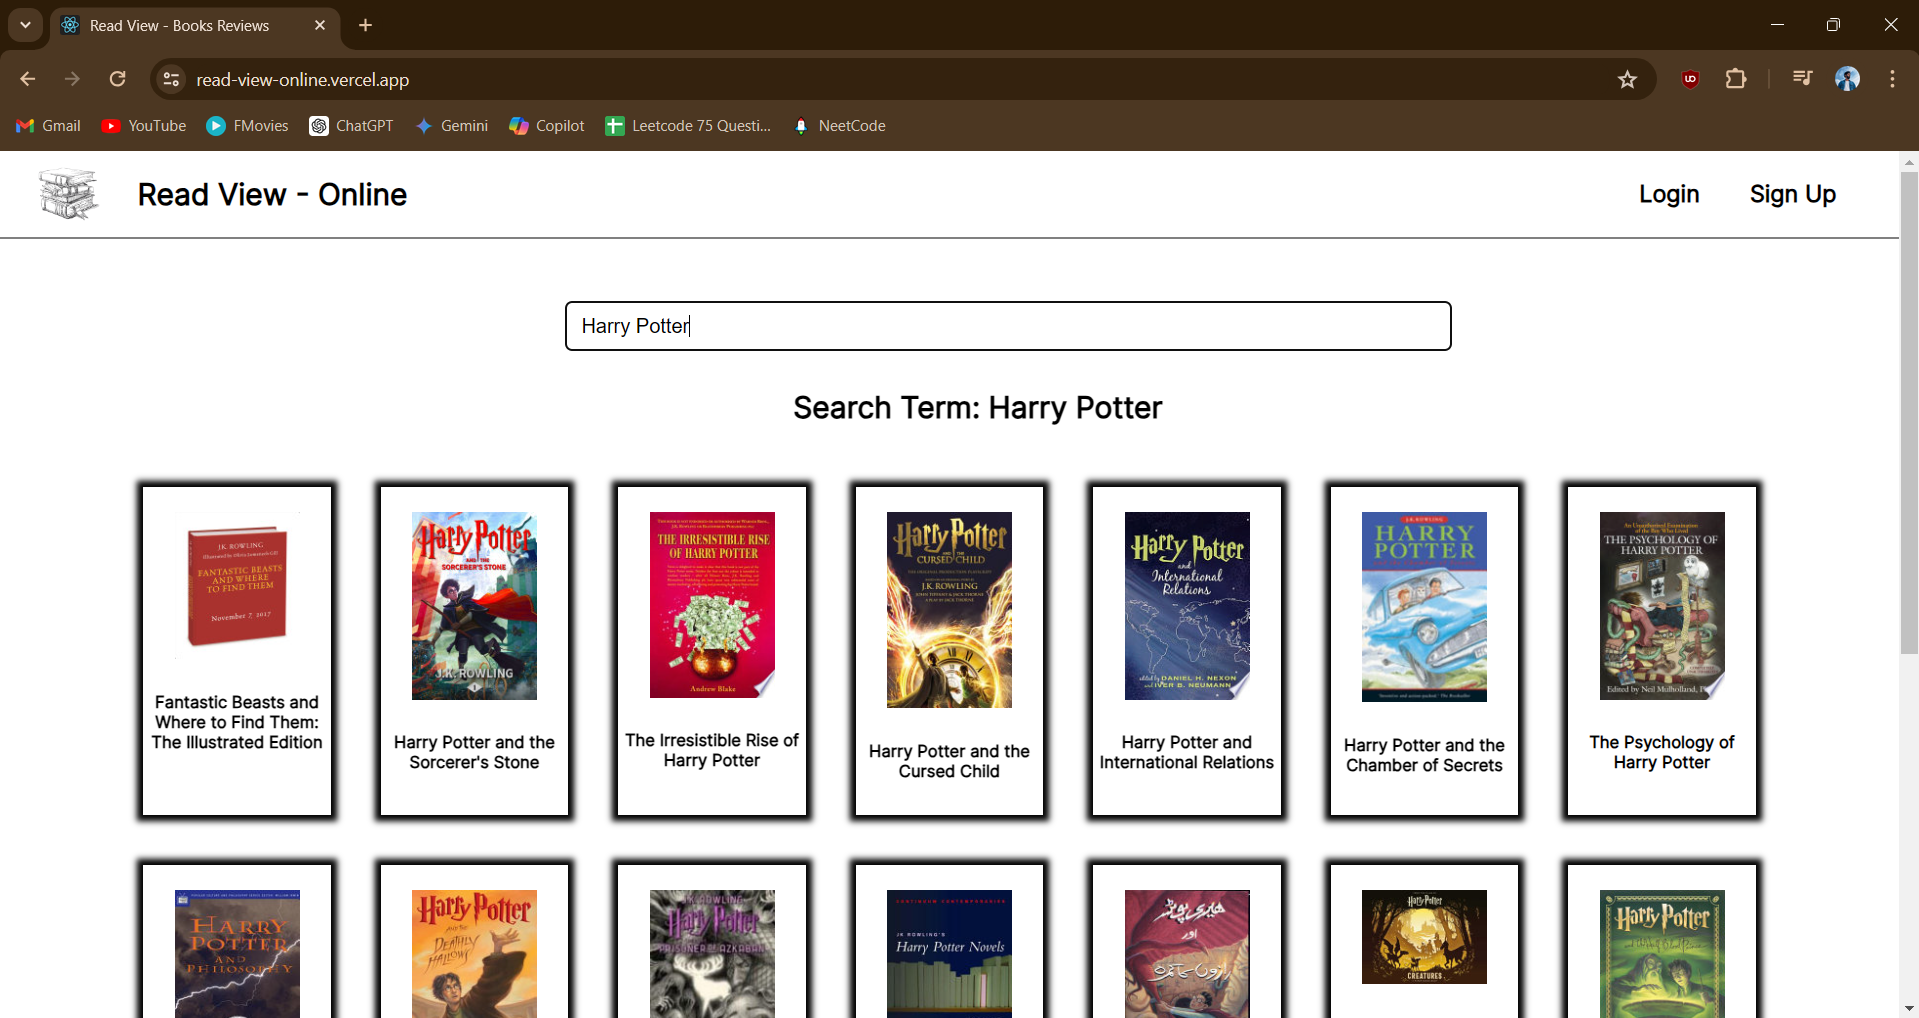Screen dimensions: 1919x1018
Task: Open site information icon in address bar
Action: point(171,79)
